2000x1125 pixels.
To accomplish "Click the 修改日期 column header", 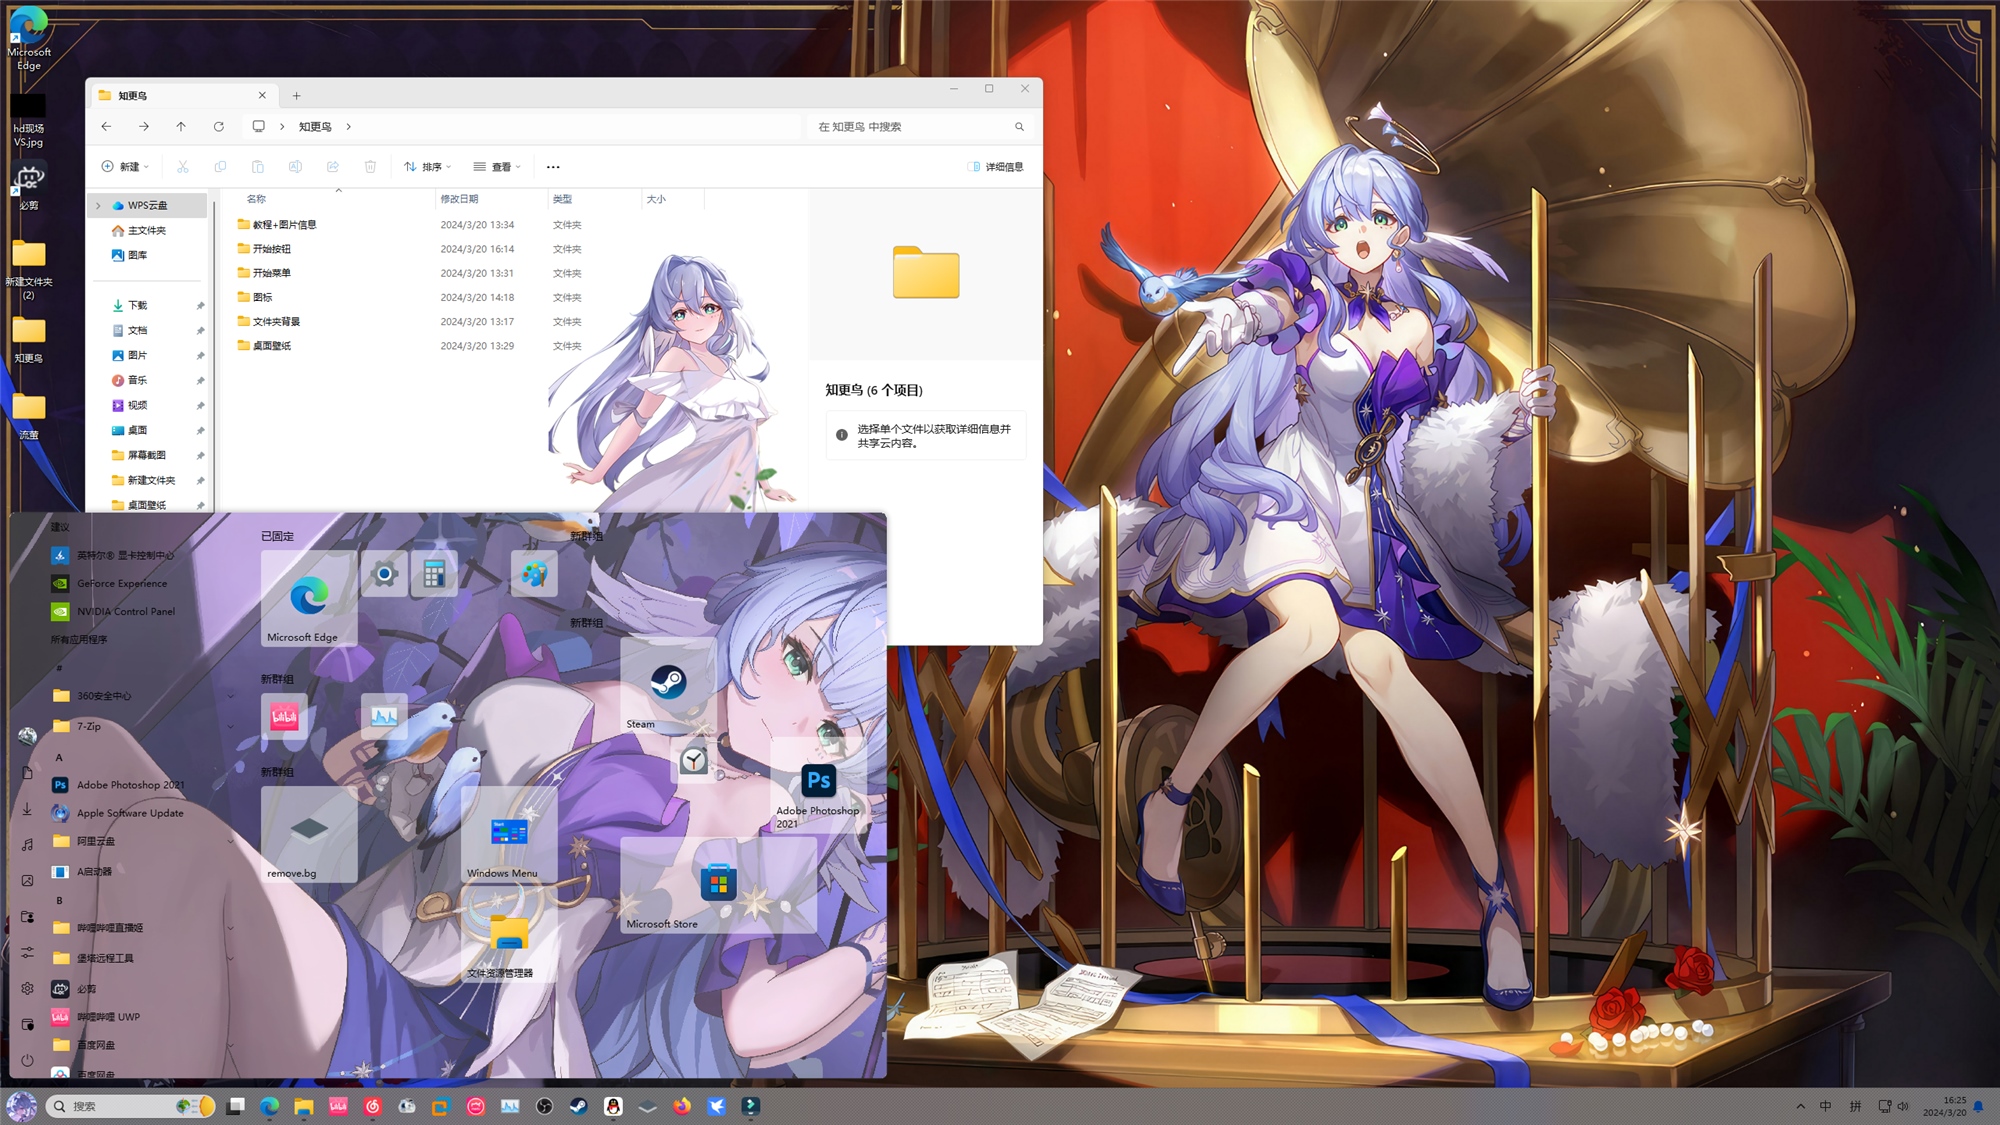I will coord(460,199).
